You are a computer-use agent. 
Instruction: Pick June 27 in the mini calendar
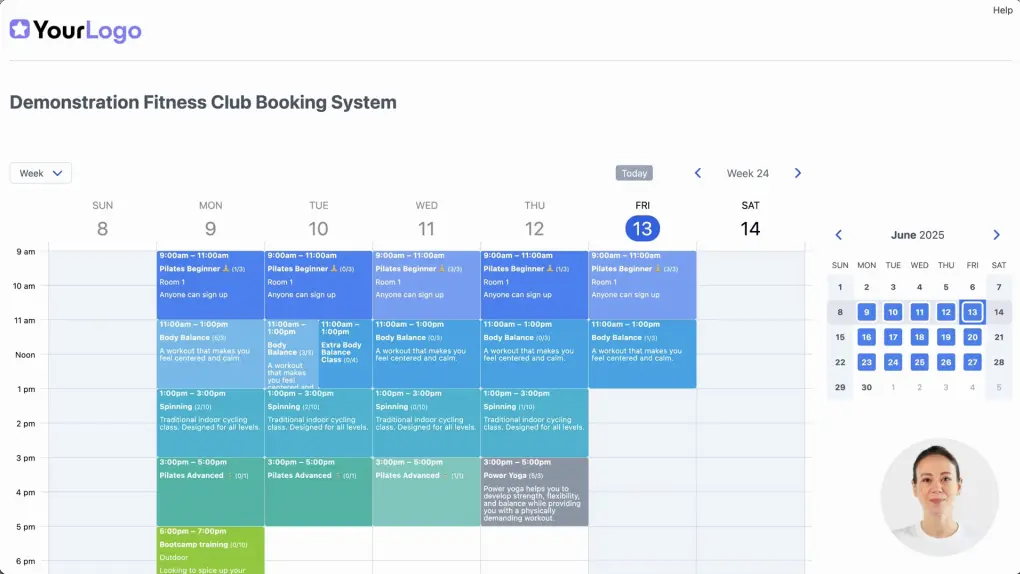[972, 362]
